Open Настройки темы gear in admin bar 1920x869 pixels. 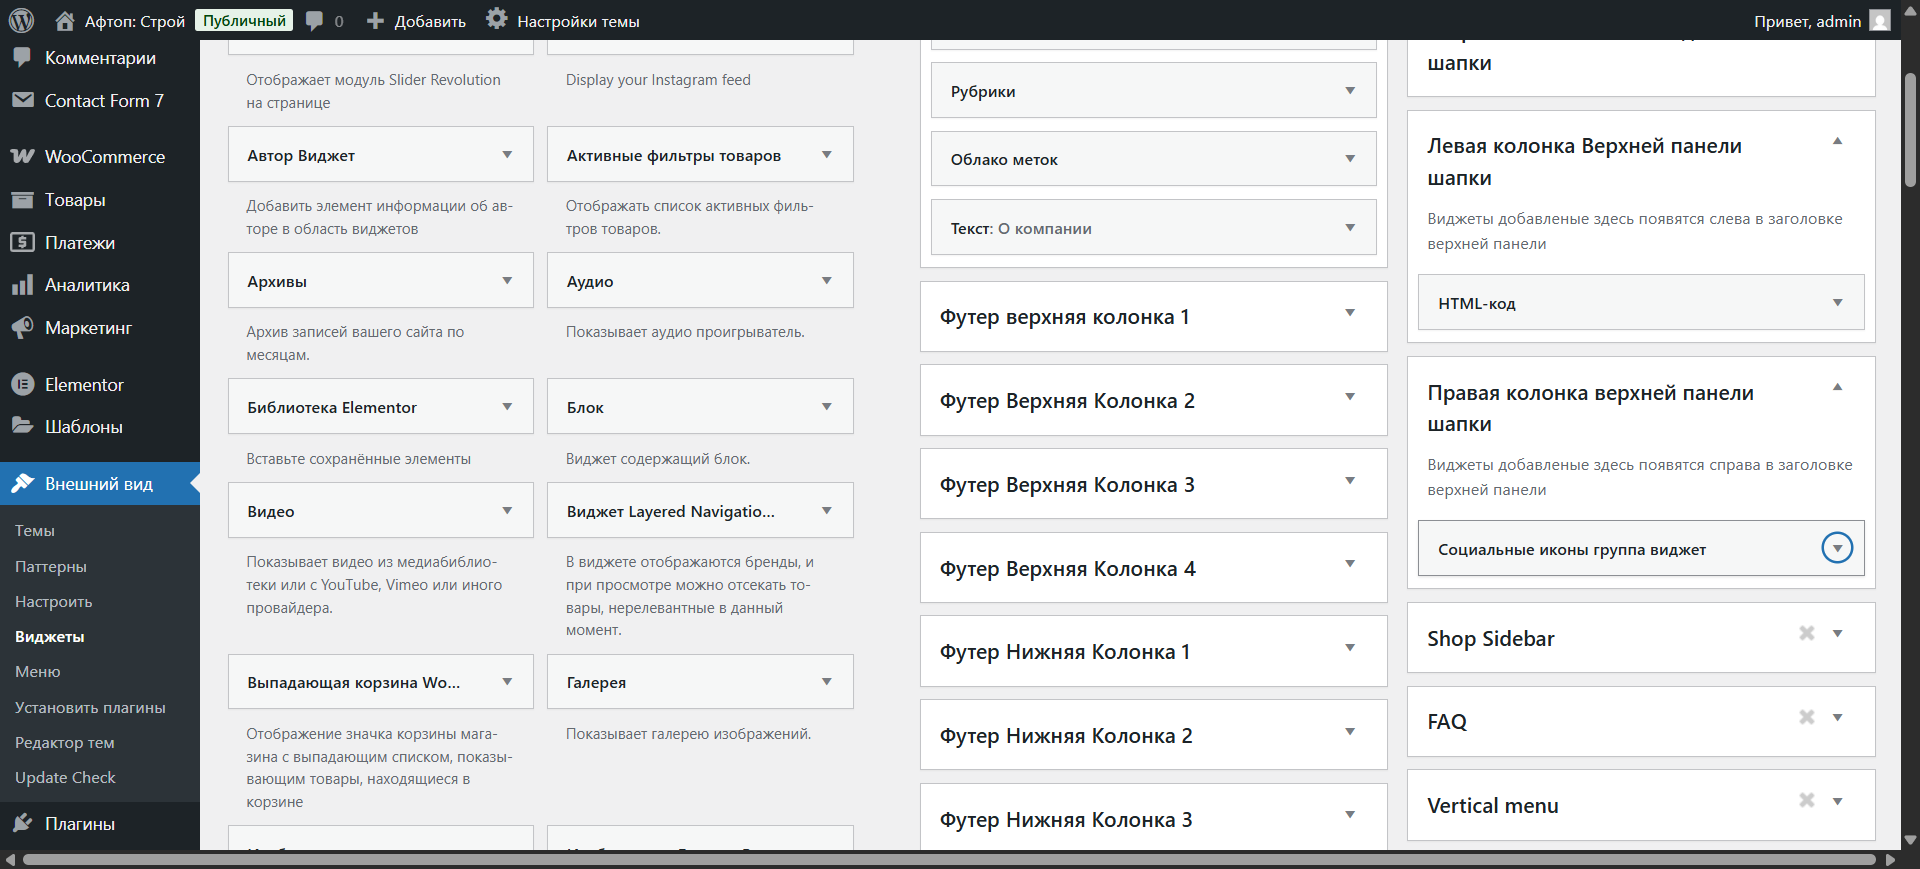(x=497, y=19)
